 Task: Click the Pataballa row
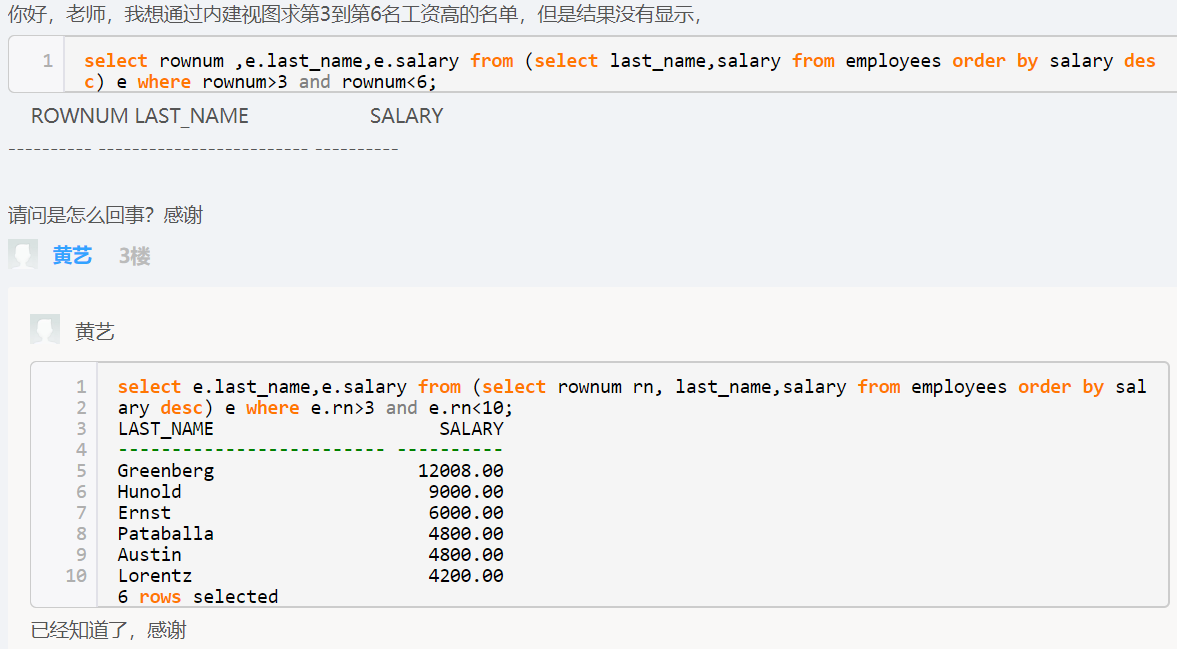(x=310, y=533)
